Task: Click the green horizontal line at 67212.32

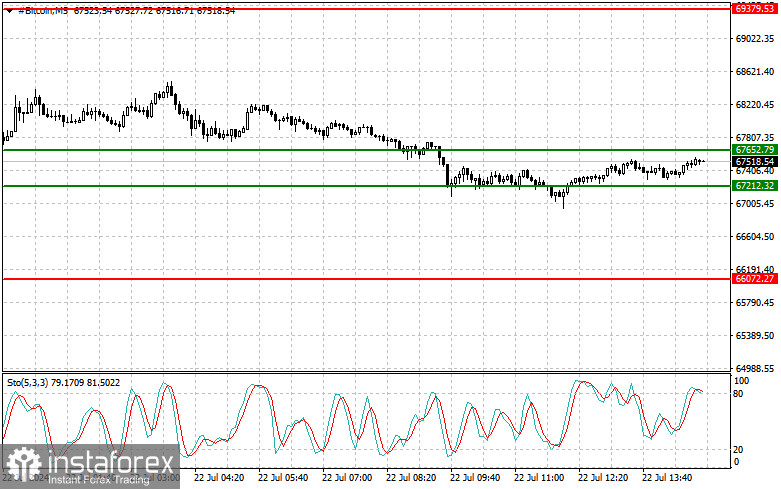Action: coord(367,186)
